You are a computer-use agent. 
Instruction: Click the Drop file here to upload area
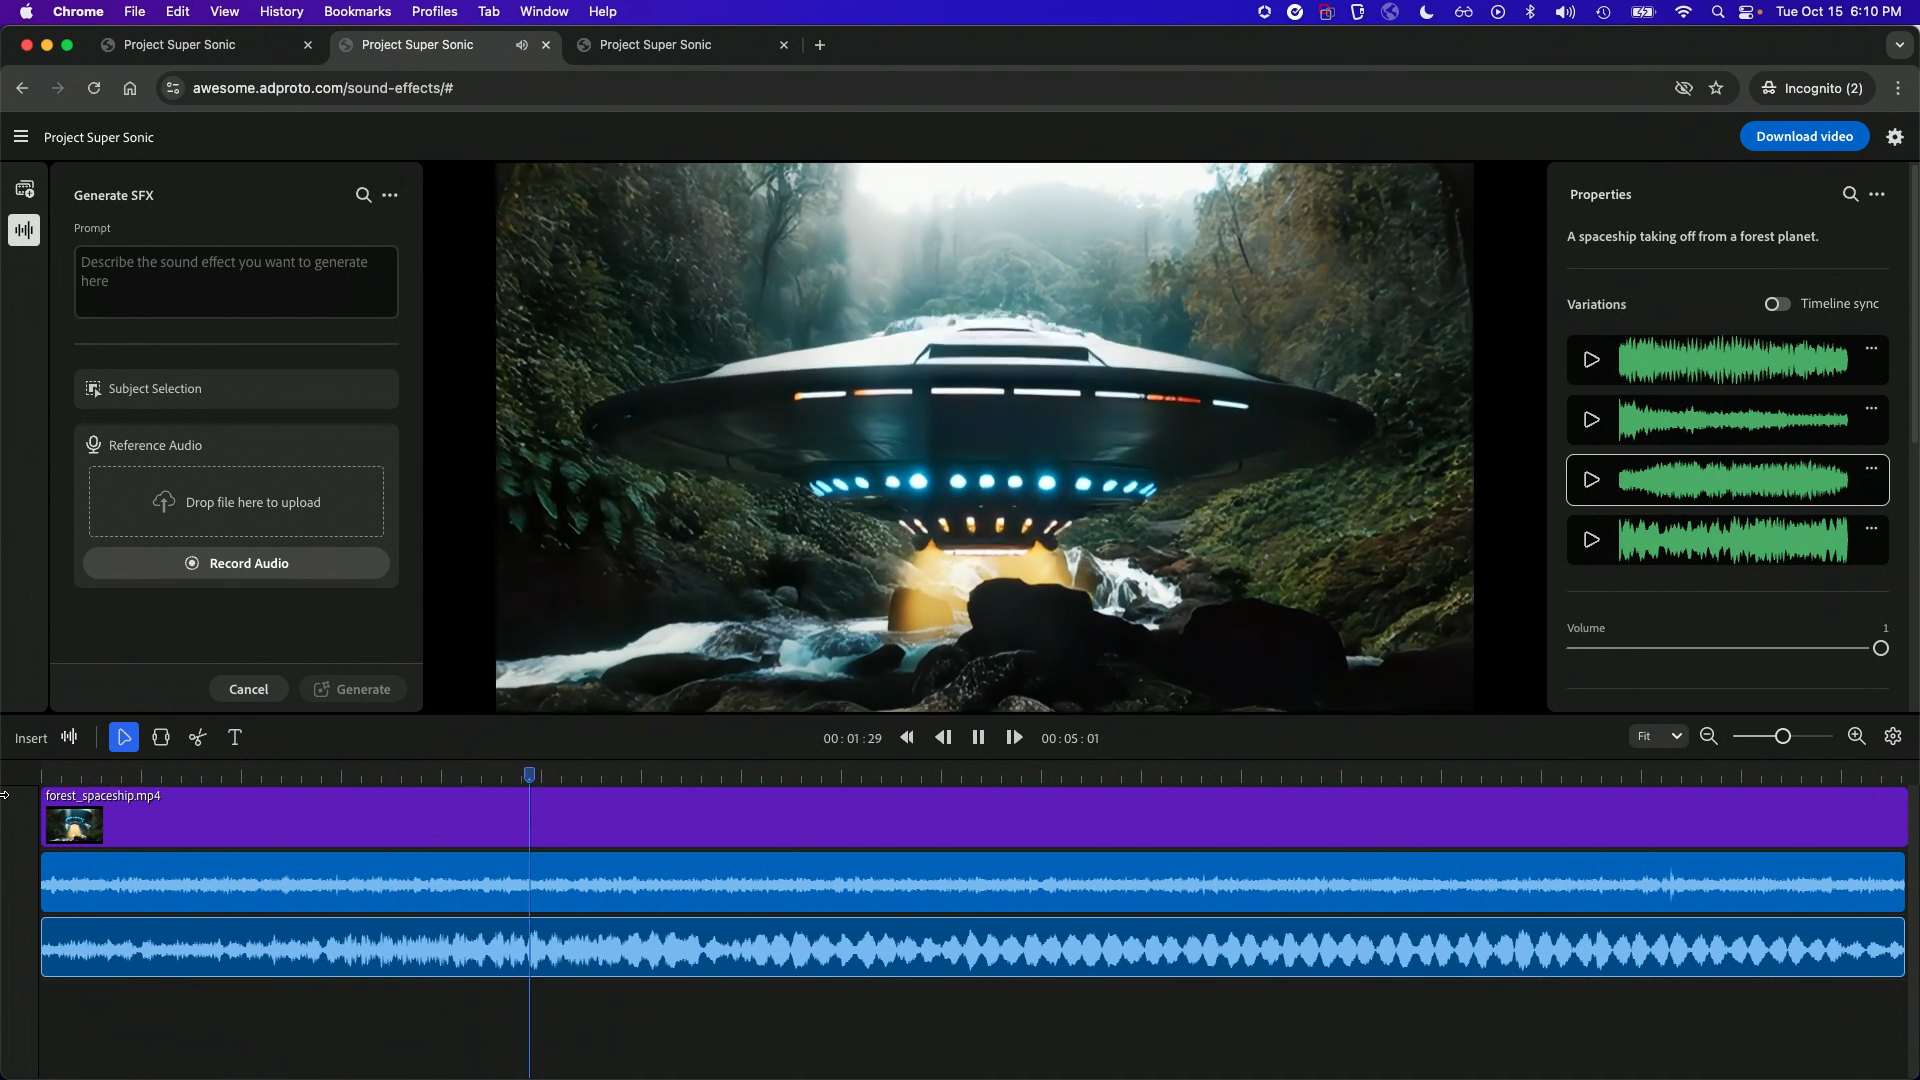coord(236,502)
